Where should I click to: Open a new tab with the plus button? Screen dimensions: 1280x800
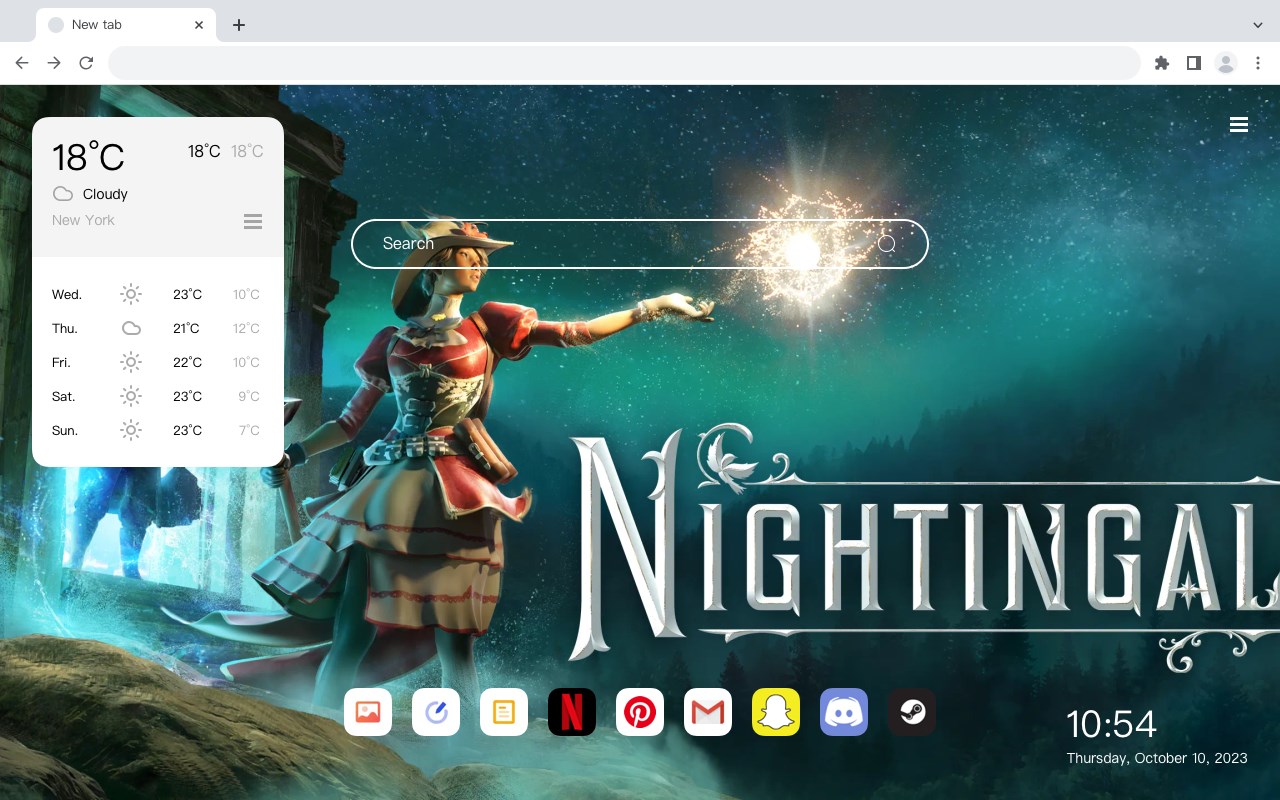point(238,25)
